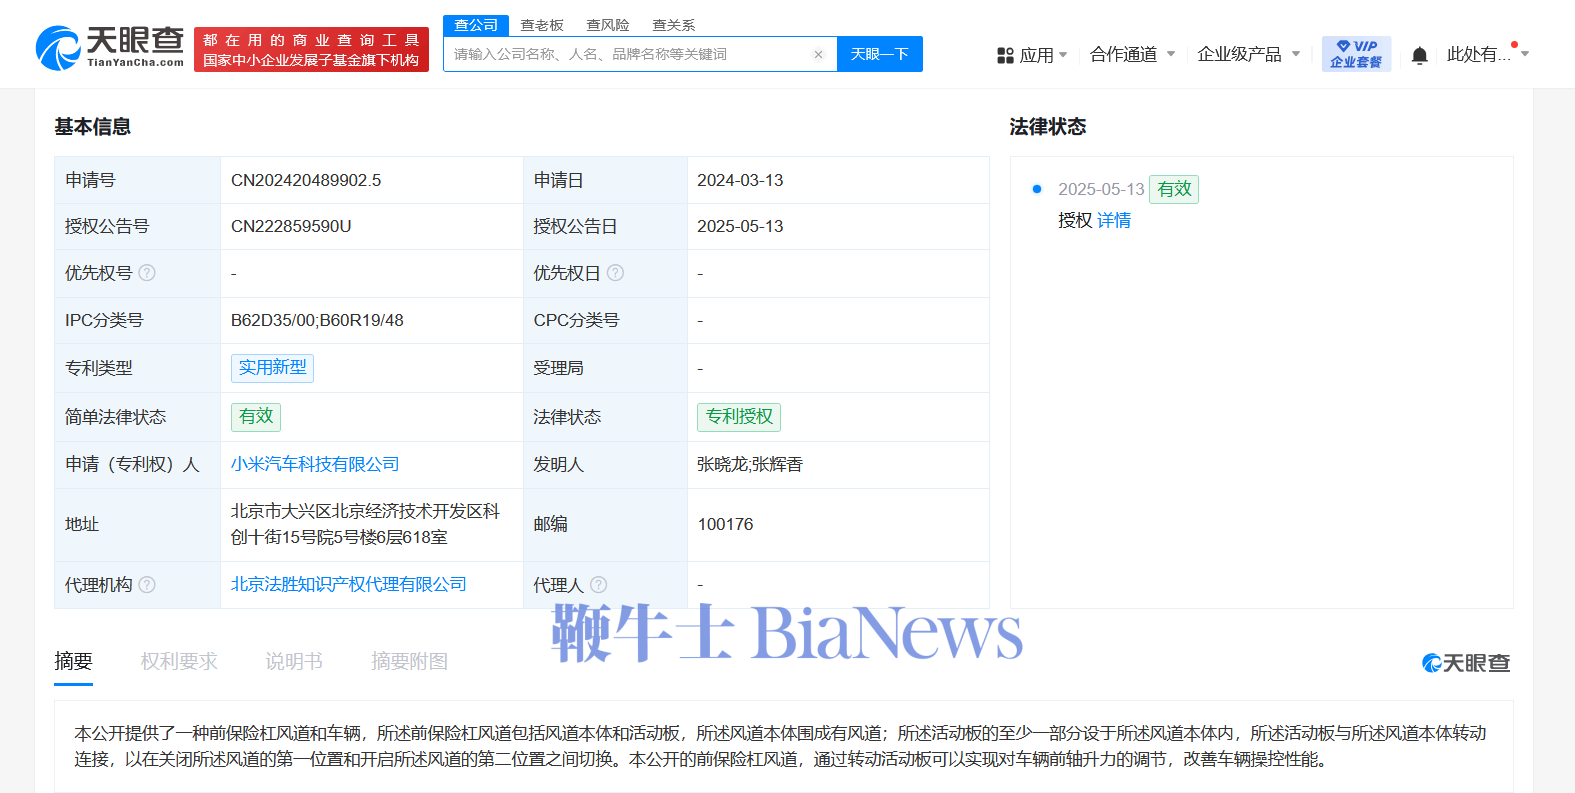Open the 摘要附图 tab
1575x793 pixels.
(x=409, y=662)
